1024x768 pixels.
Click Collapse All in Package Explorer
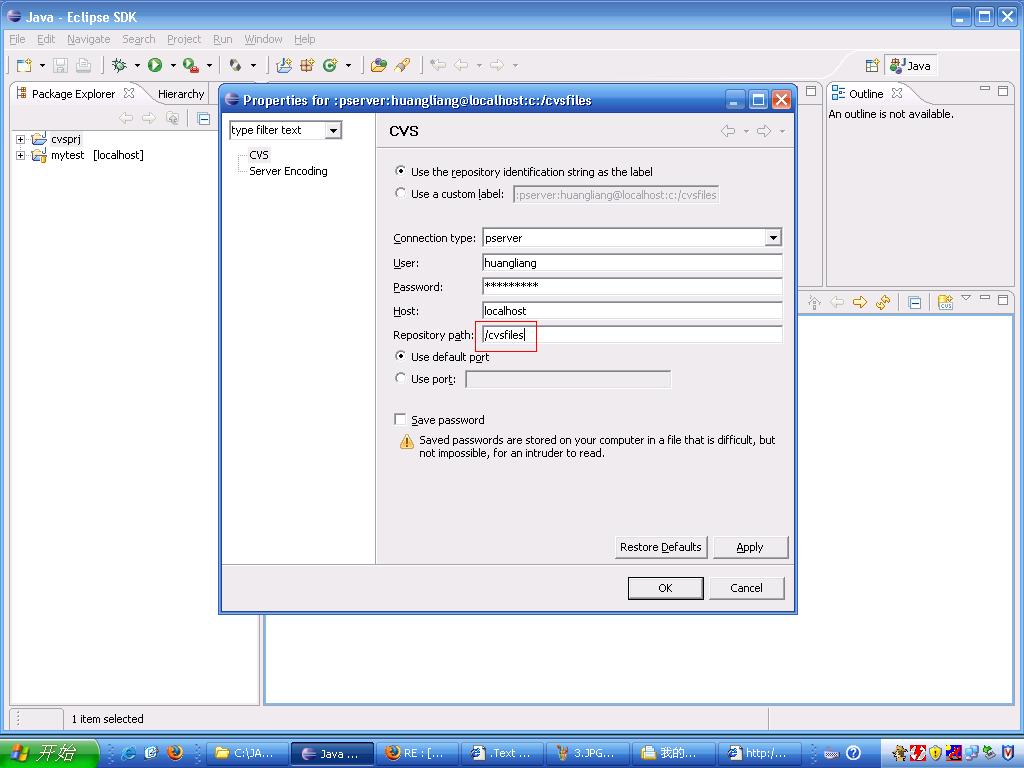point(204,118)
